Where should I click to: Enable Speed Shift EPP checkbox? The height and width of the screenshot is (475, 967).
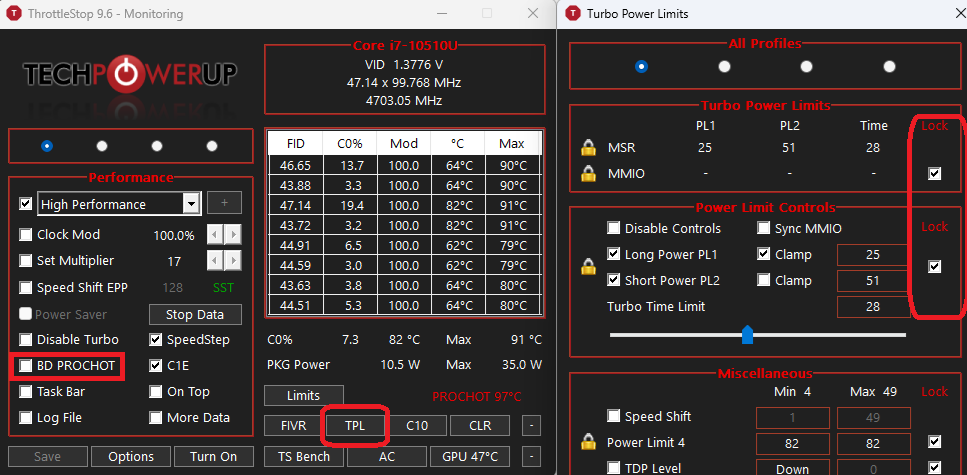(25, 287)
